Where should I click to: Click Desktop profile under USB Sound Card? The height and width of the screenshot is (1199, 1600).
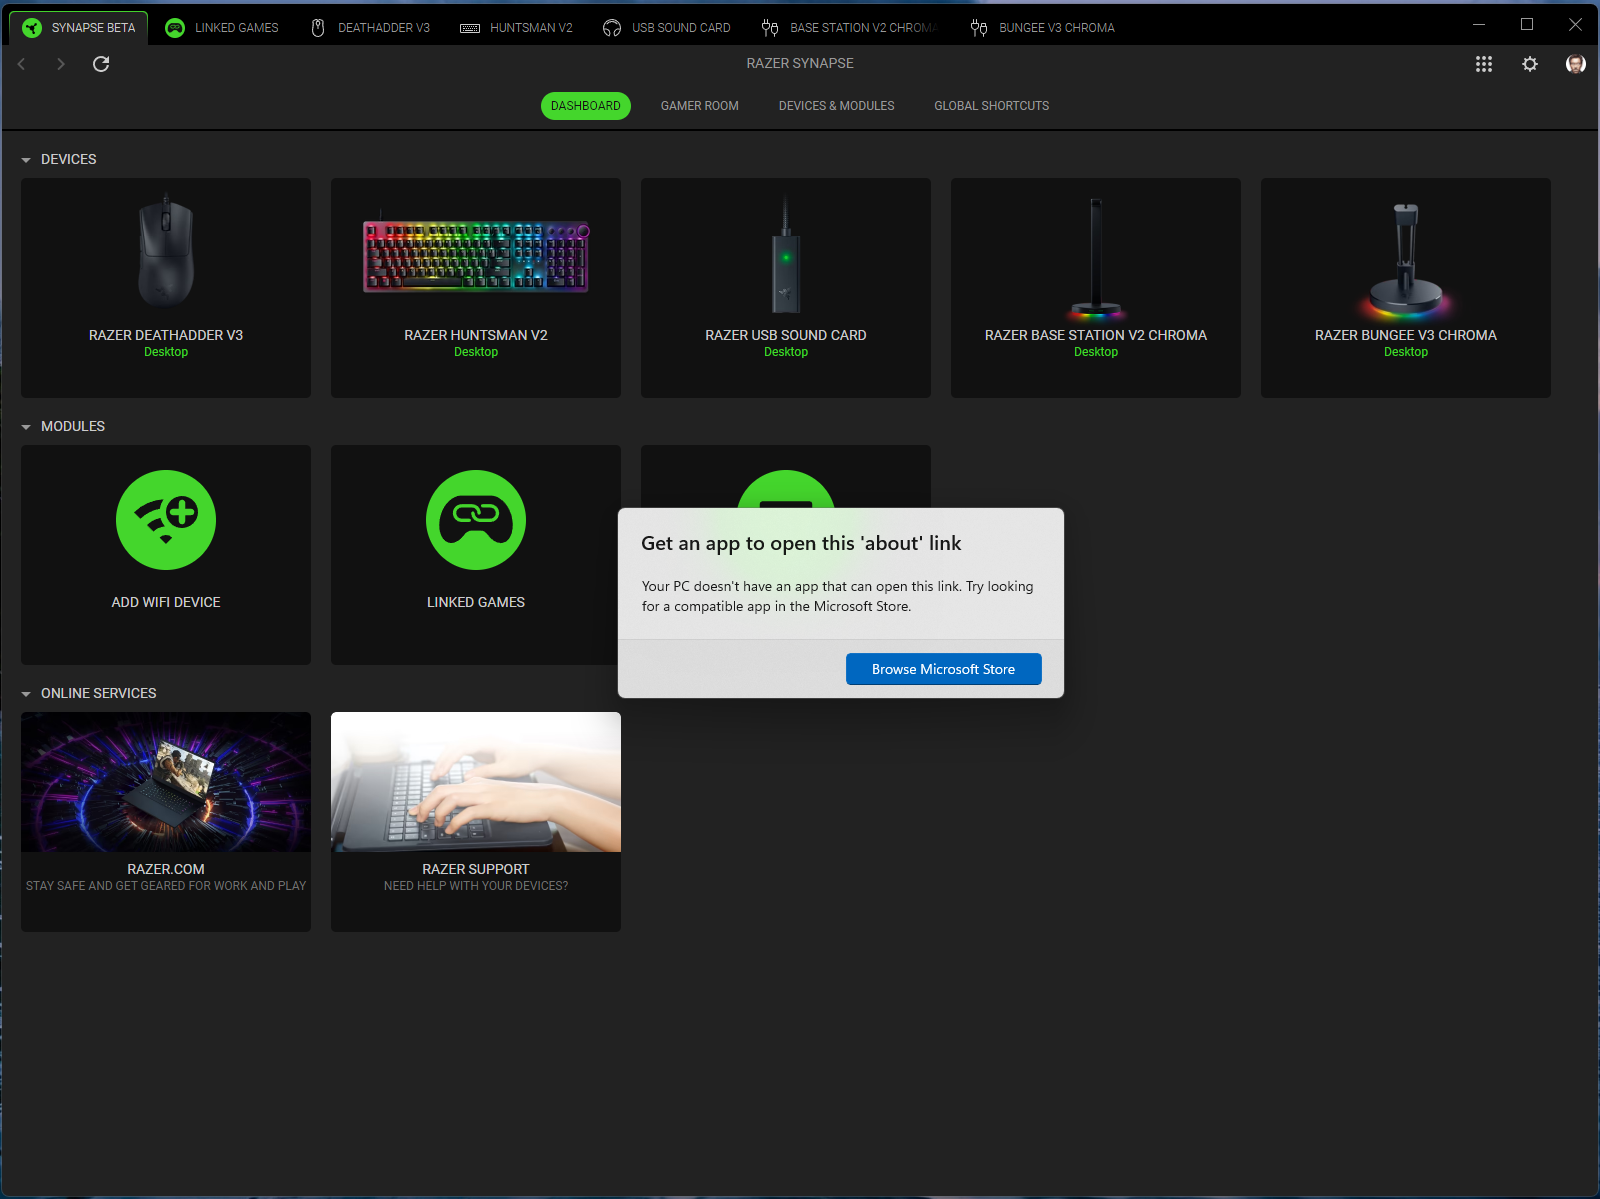[x=786, y=352]
